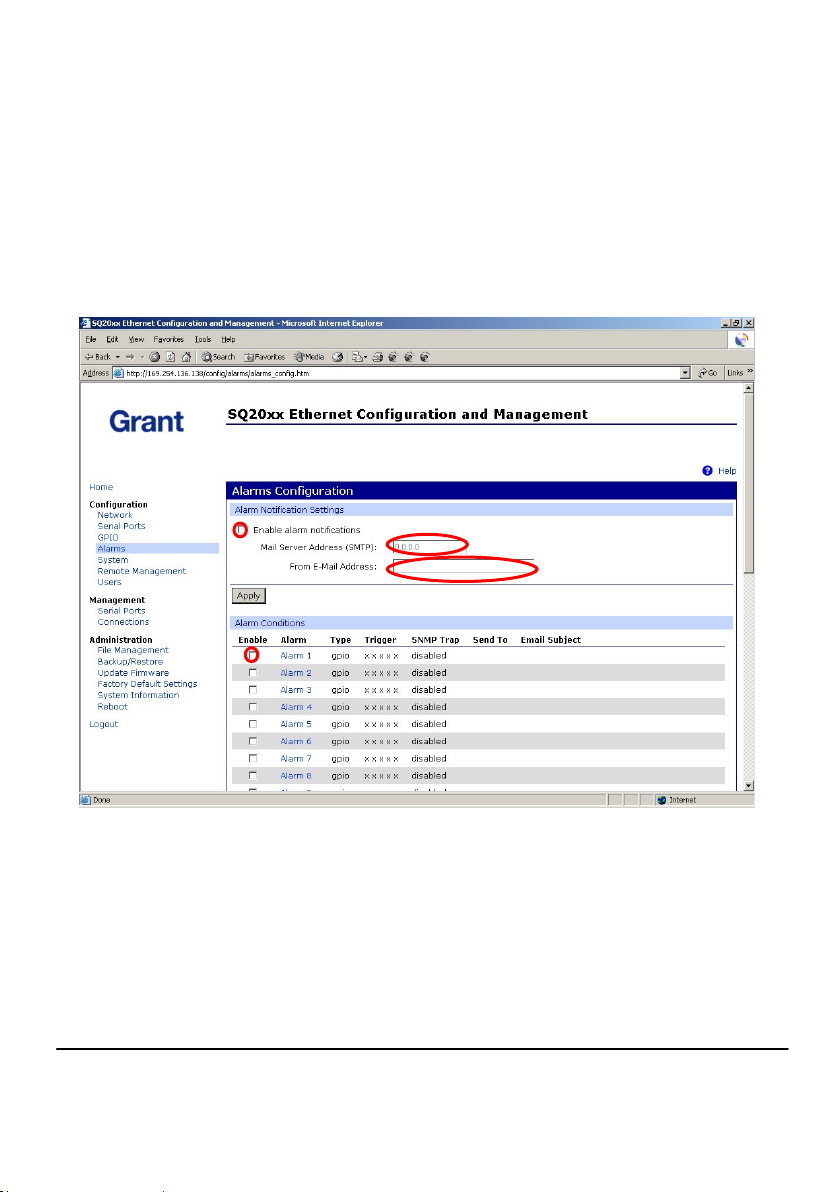Open the Favorites toolbar button
Image resolution: width=840 pixels, height=1192 pixels.
264,357
